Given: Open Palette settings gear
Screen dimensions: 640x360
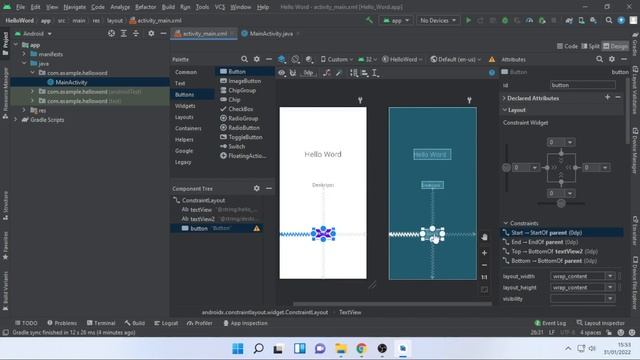Looking at the screenshot, I should pyautogui.click(x=256, y=59).
